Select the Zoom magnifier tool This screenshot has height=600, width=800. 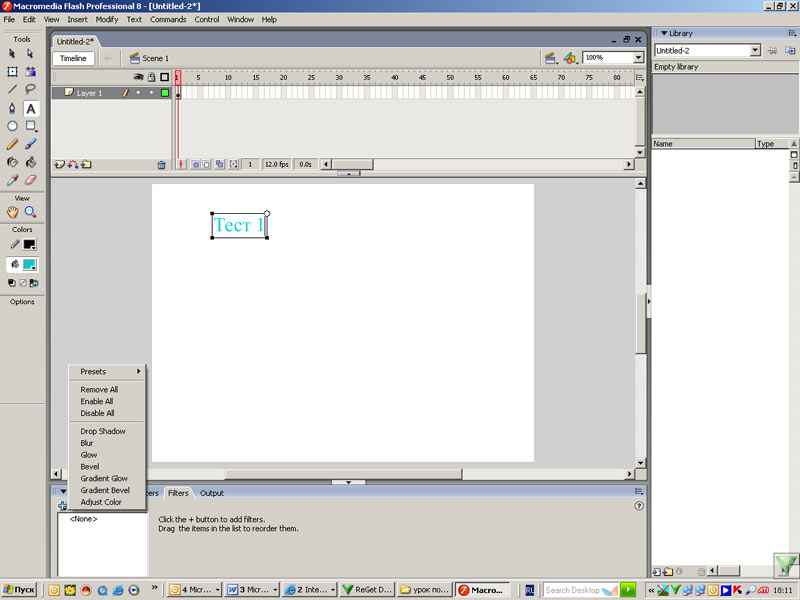(x=31, y=212)
